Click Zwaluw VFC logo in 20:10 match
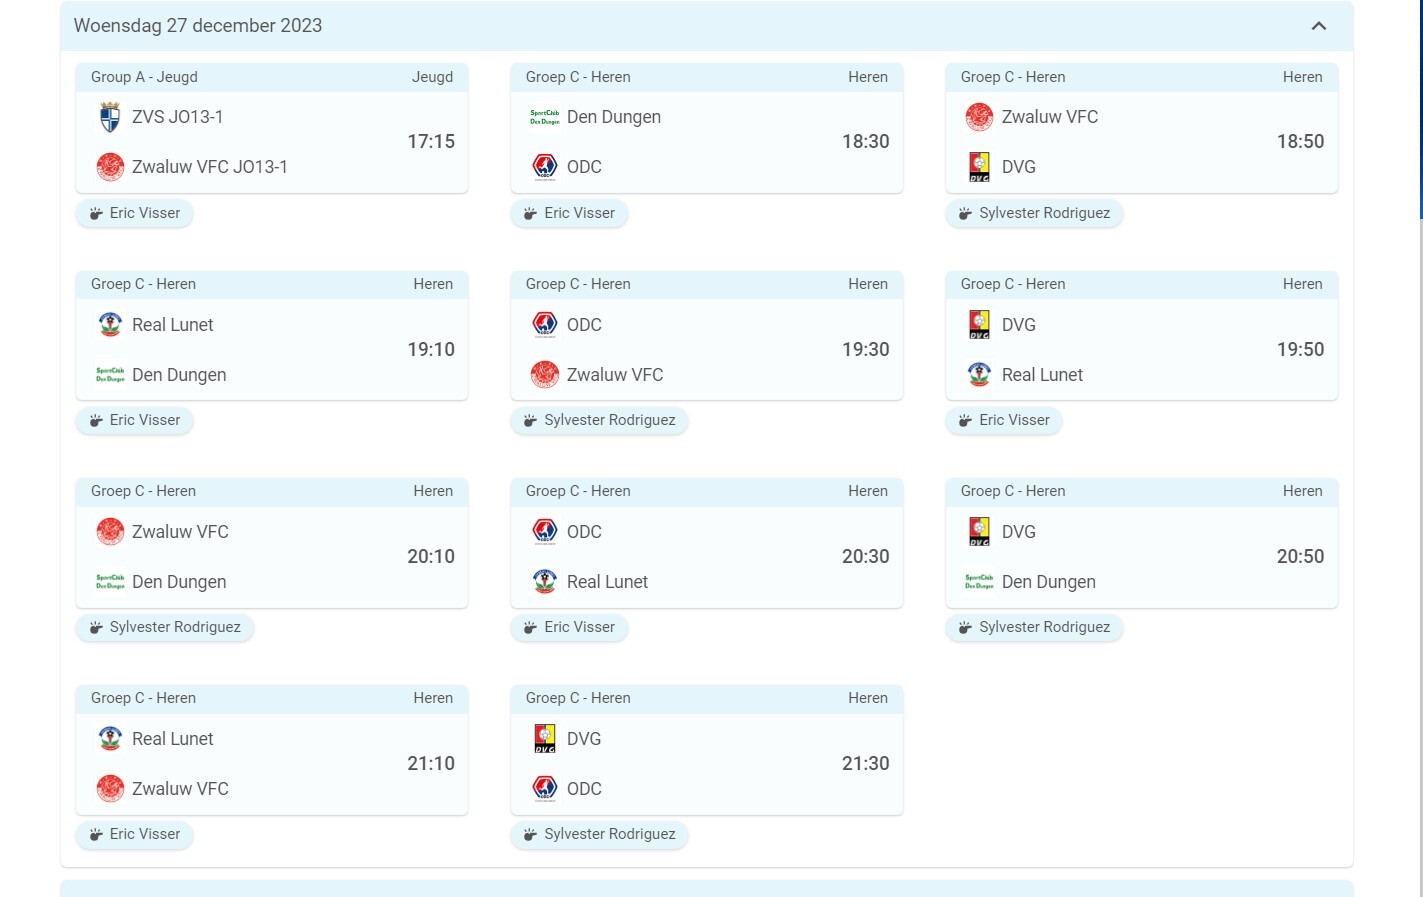This screenshot has width=1423, height=897. (x=110, y=532)
